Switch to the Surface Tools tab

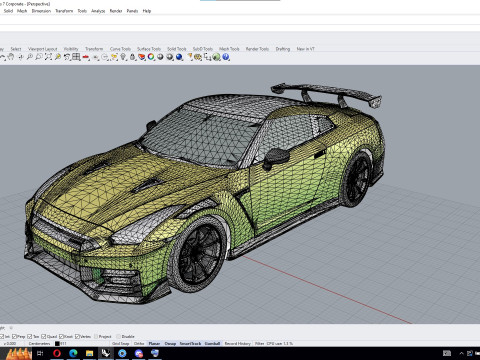coord(149,49)
